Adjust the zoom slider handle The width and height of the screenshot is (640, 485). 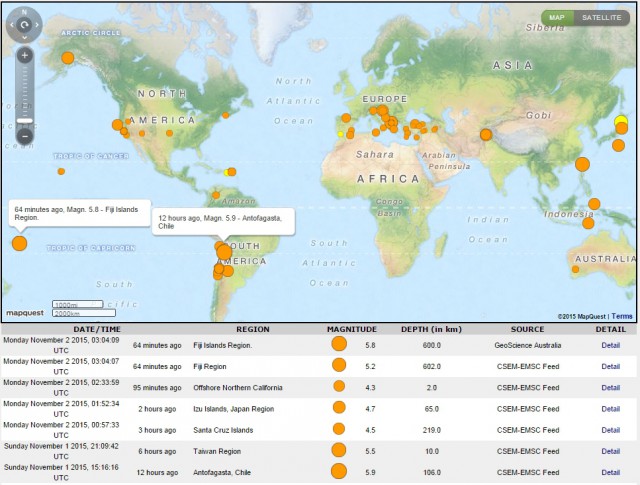(24, 121)
